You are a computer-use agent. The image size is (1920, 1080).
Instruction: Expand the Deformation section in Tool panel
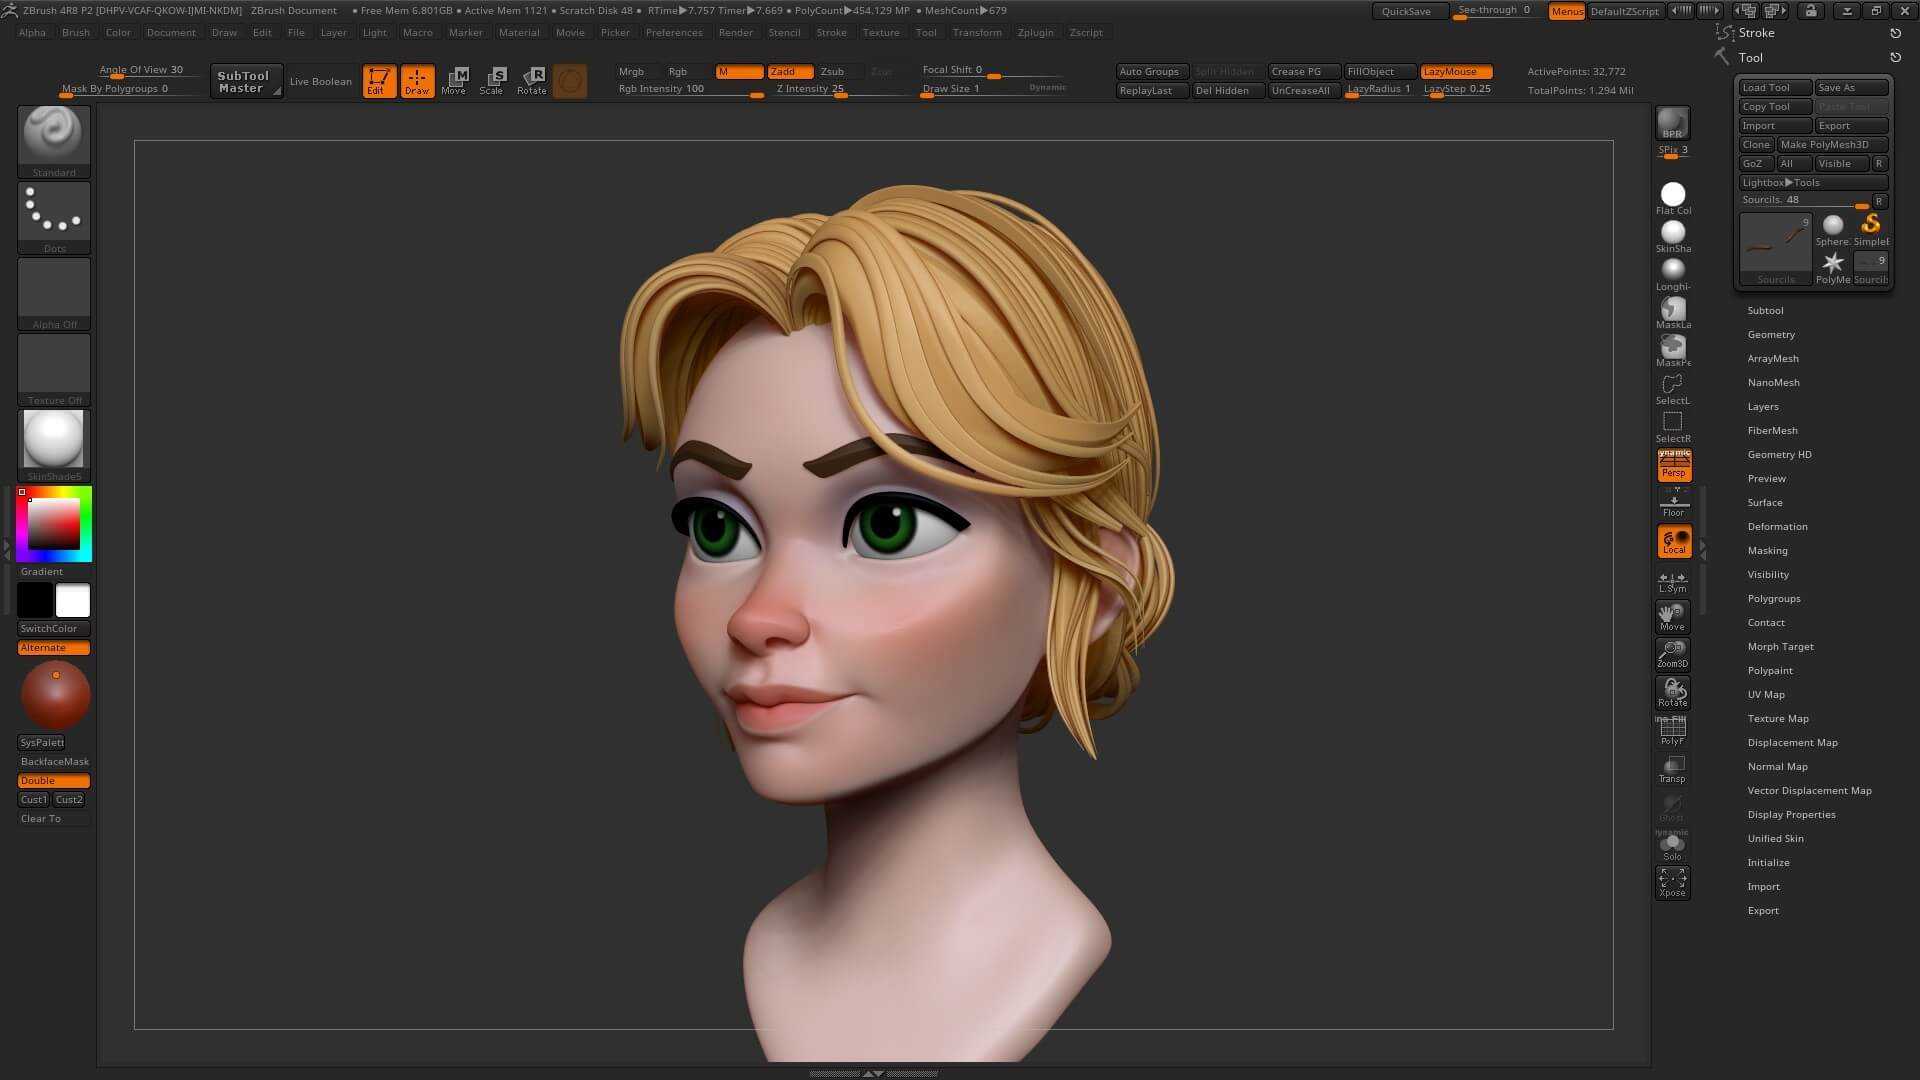(x=1778, y=526)
